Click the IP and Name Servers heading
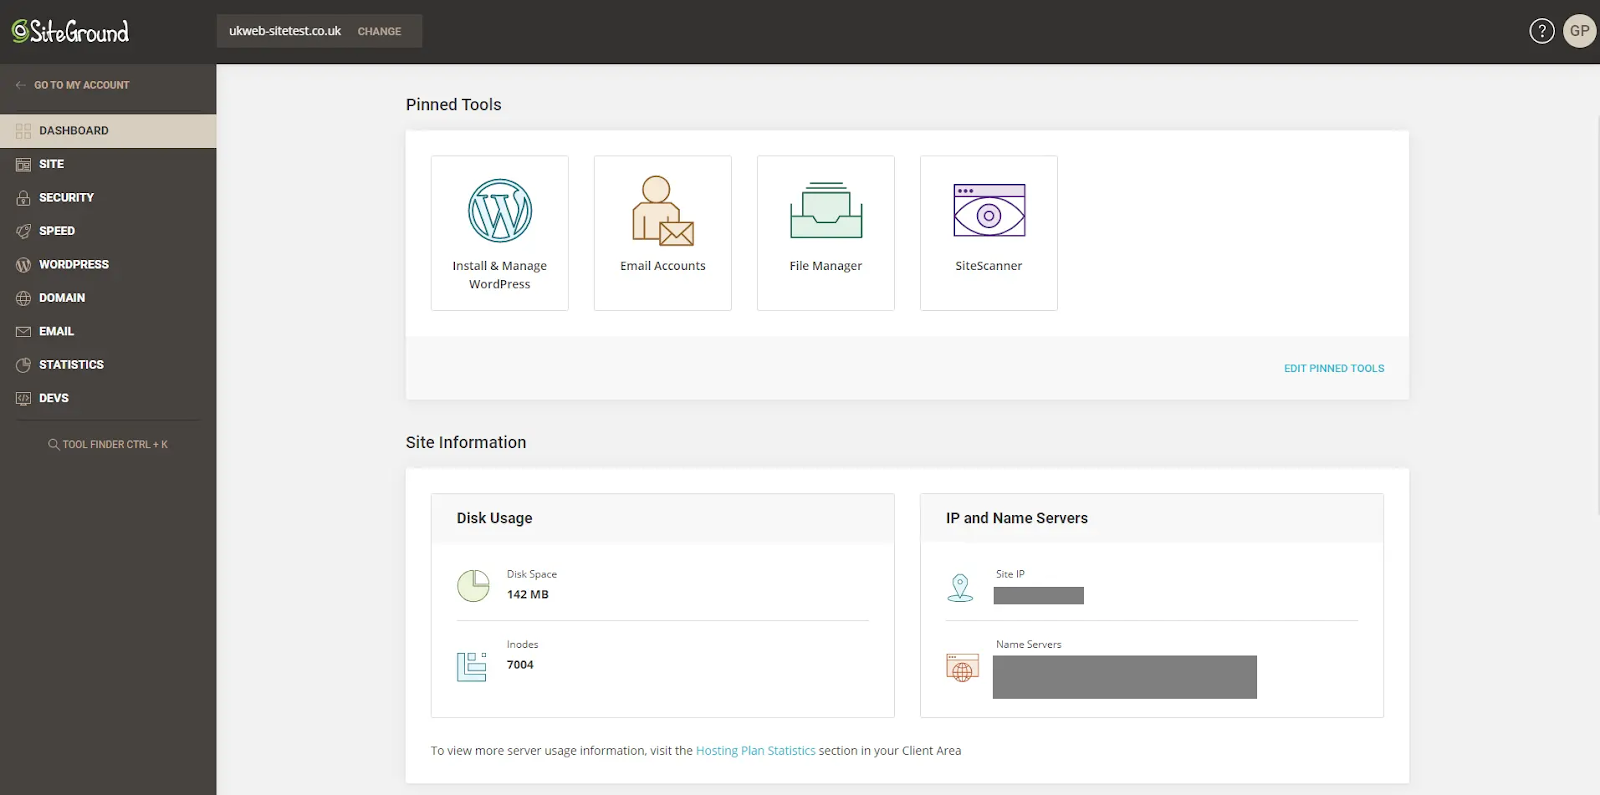1600x795 pixels. (1017, 518)
